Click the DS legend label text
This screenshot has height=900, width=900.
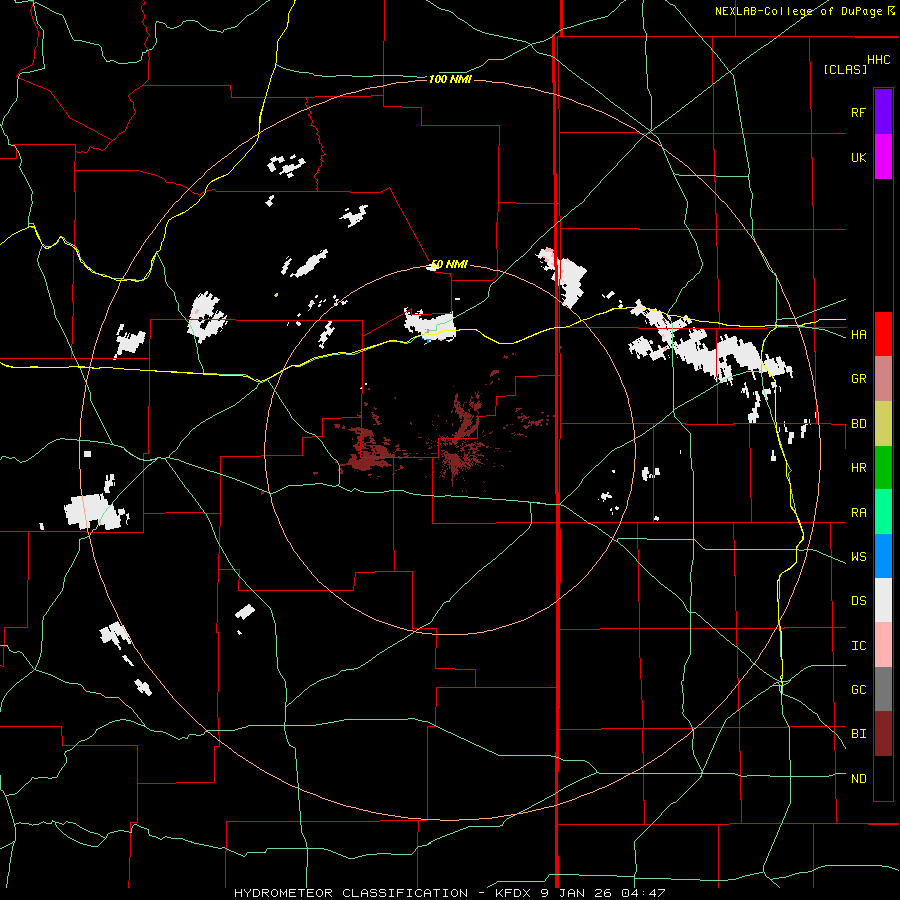click(858, 601)
